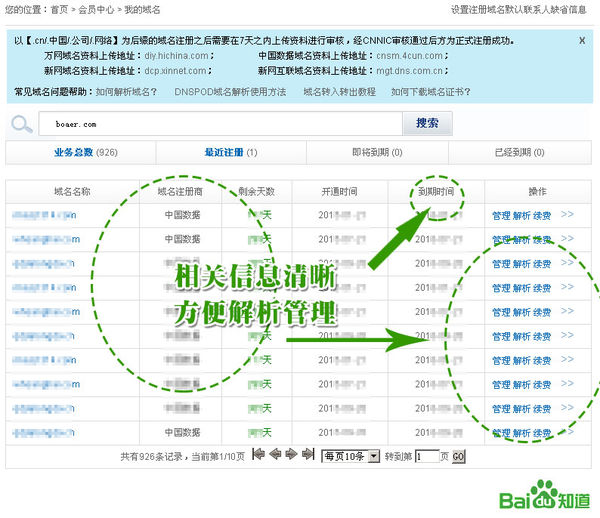Click 会员中心 in the breadcrumb
The image size is (600, 518).
(95, 9)
